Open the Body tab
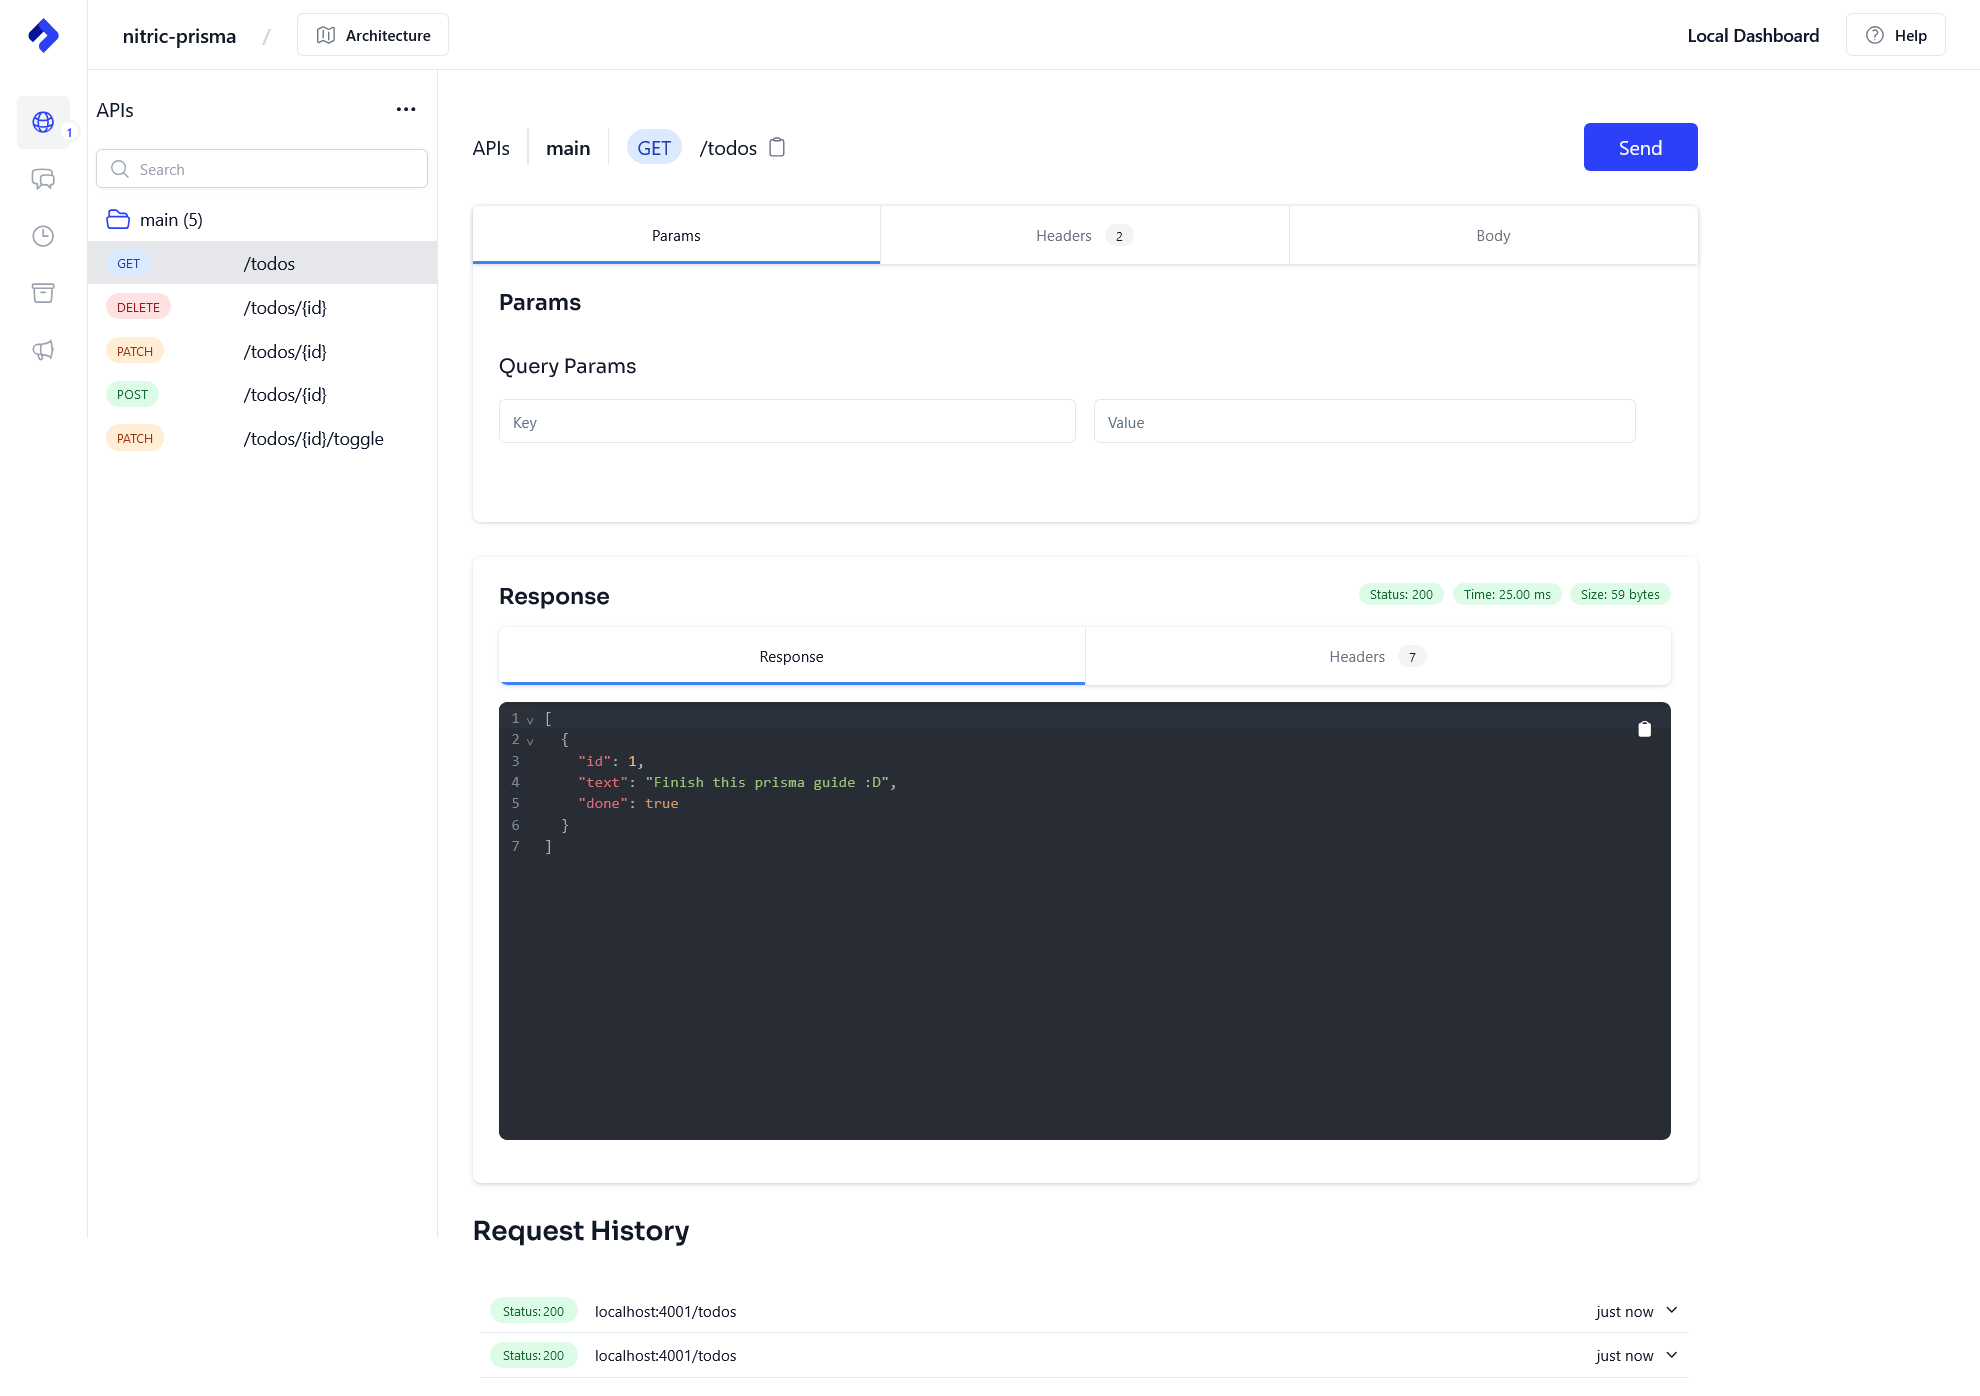The height and width of the screenshot is (1396, 1980). [1493, 235]
